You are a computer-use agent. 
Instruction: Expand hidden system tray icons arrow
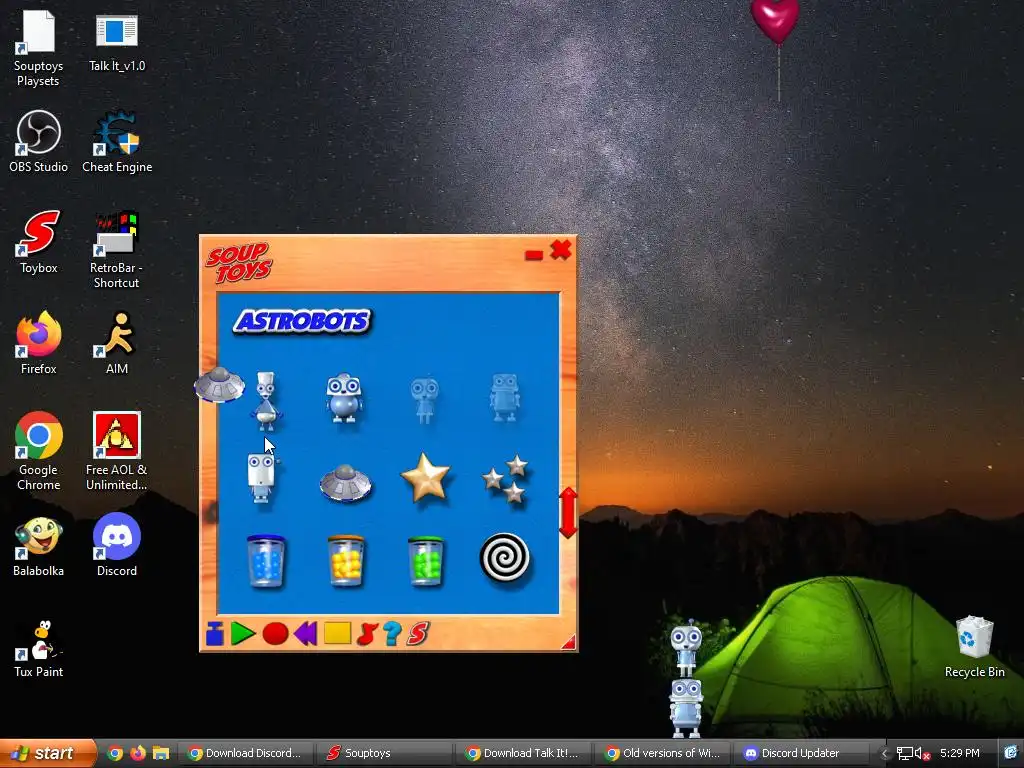(x=884, y=753)
